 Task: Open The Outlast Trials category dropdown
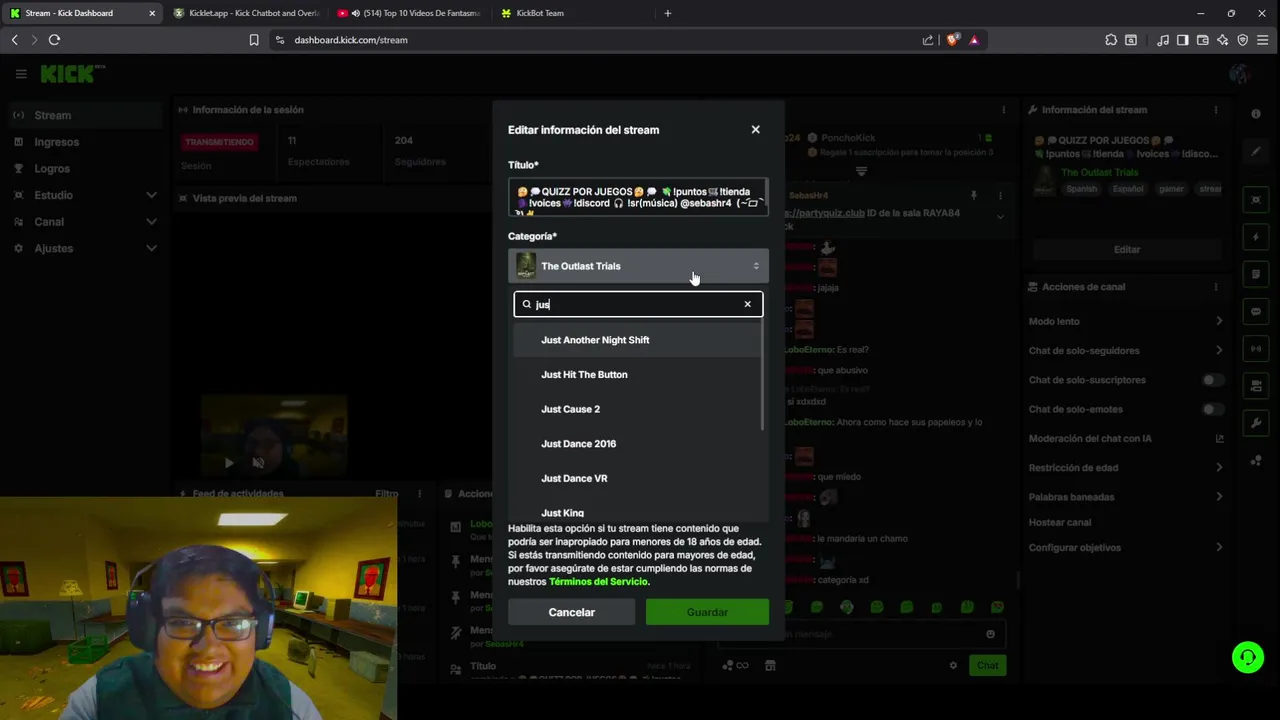coord(638,266)
